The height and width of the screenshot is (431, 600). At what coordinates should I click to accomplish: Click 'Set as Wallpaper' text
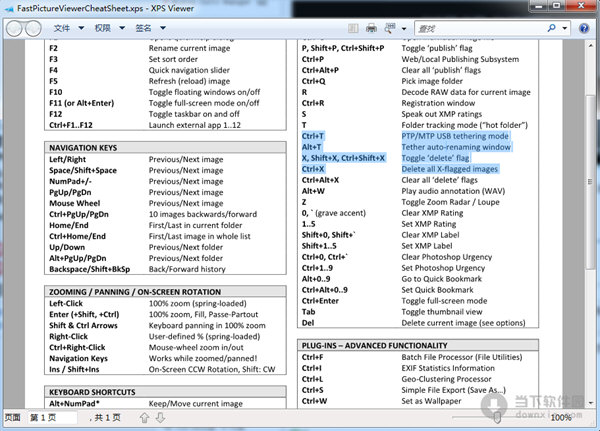coord(431,401)
